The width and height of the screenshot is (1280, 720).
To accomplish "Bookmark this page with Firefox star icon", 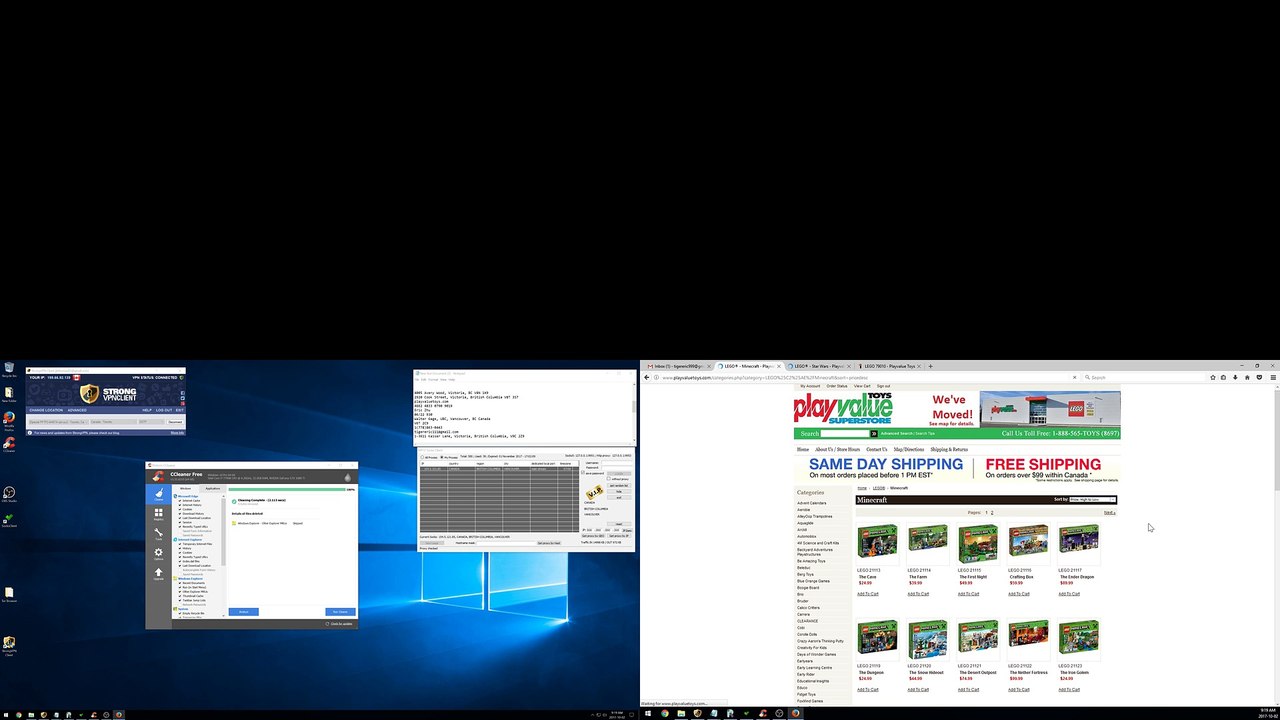I will pyautogui.click(x=1212, y=377).
